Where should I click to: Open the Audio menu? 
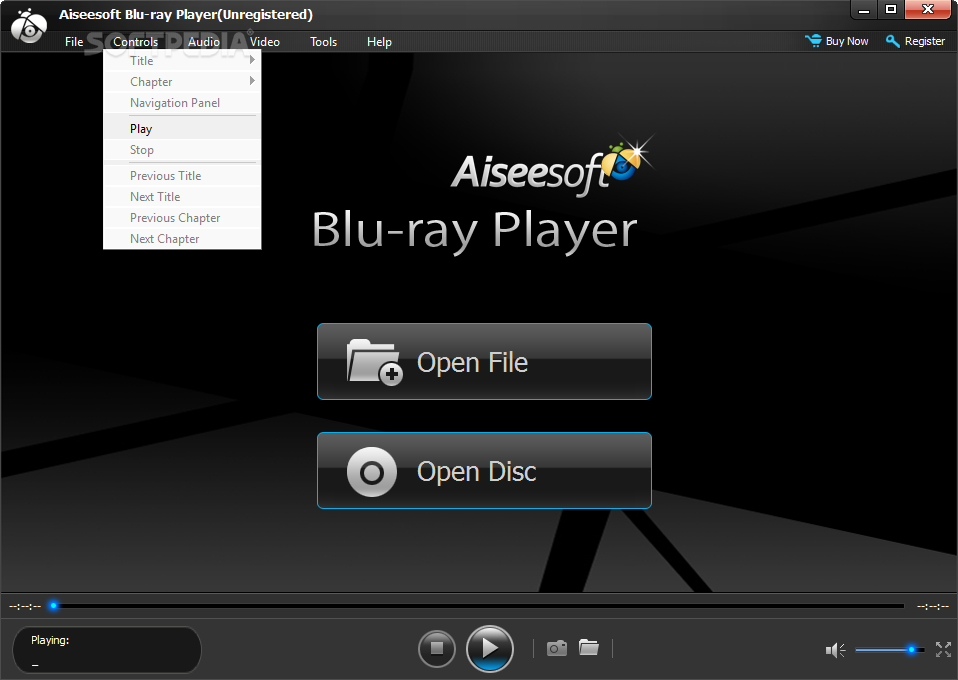203,42
